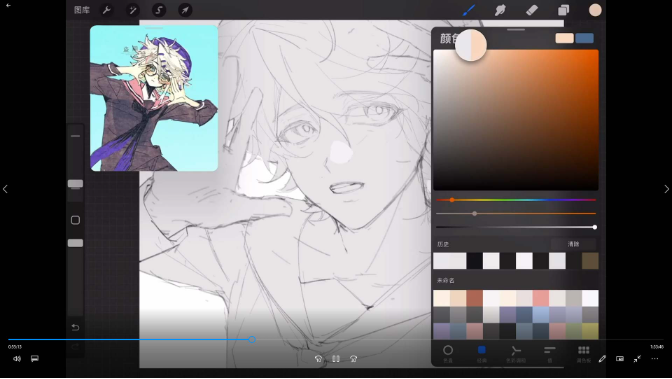Open the magic wand Adjustments menu

point(133,10)
